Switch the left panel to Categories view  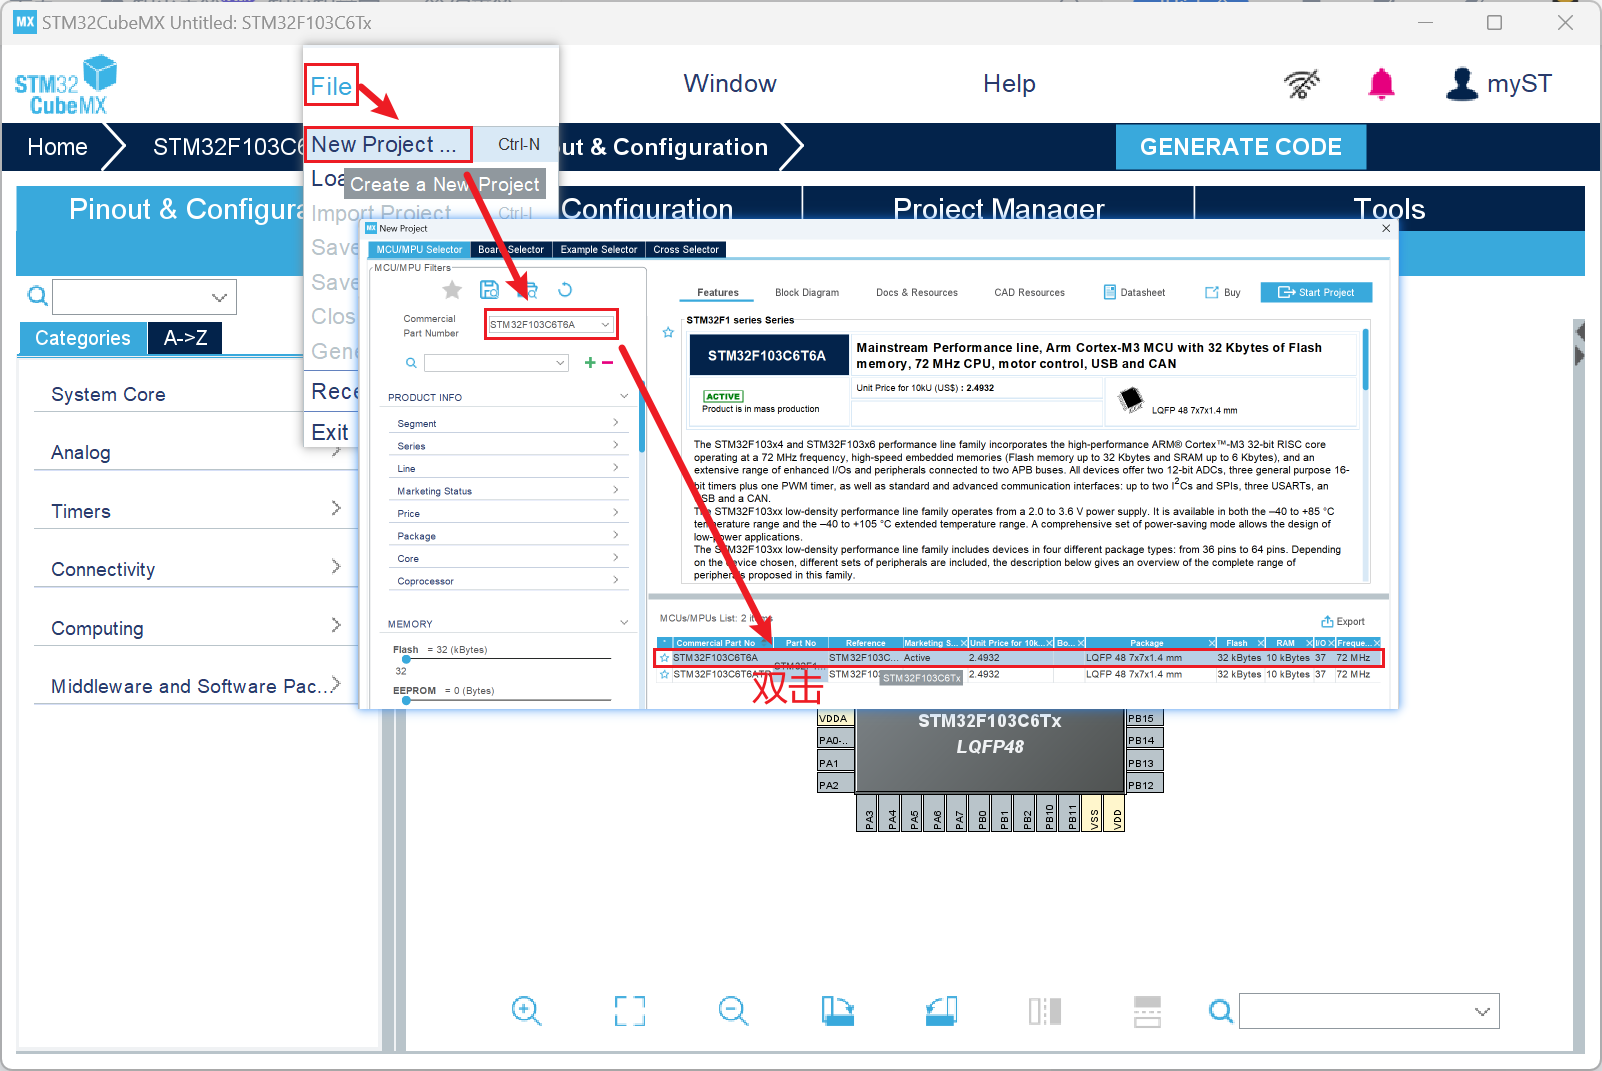coord(83,338)
